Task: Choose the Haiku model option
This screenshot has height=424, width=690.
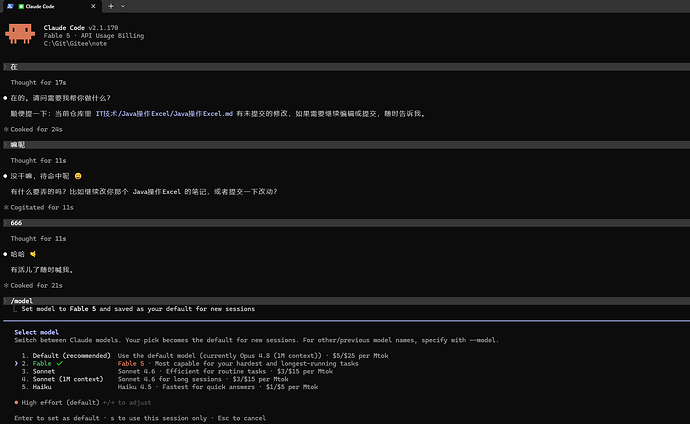Action: pyautogui.click(x=37, y=387)
